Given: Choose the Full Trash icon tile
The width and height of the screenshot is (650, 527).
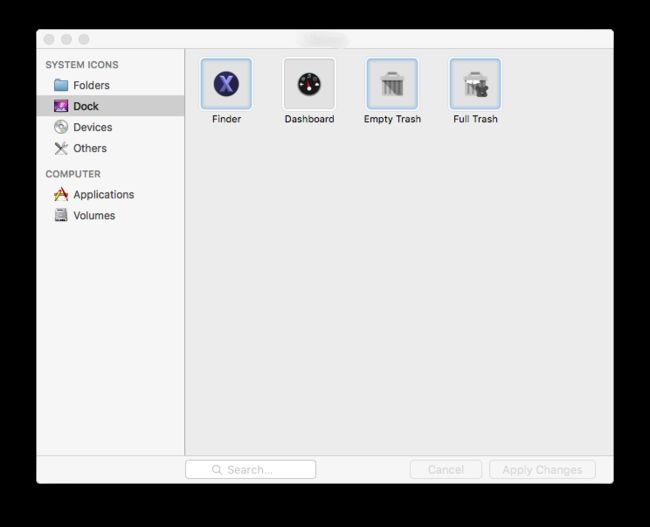Looking at the screenshot, I should pyautogui.click(x=475, y=84).
